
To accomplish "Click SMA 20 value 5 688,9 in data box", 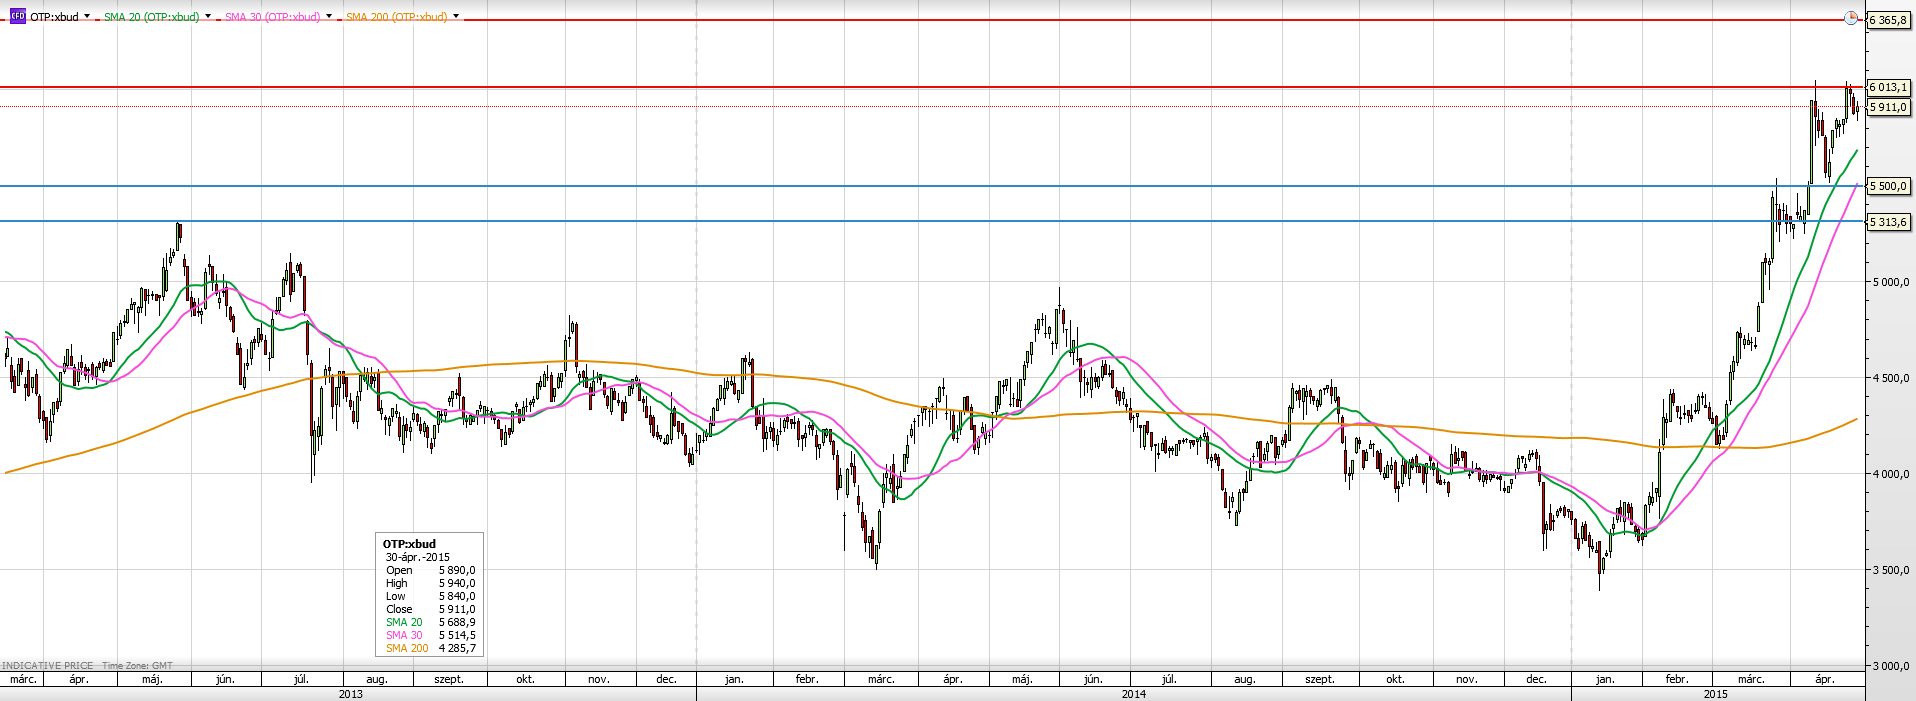I will click(457, 622).
